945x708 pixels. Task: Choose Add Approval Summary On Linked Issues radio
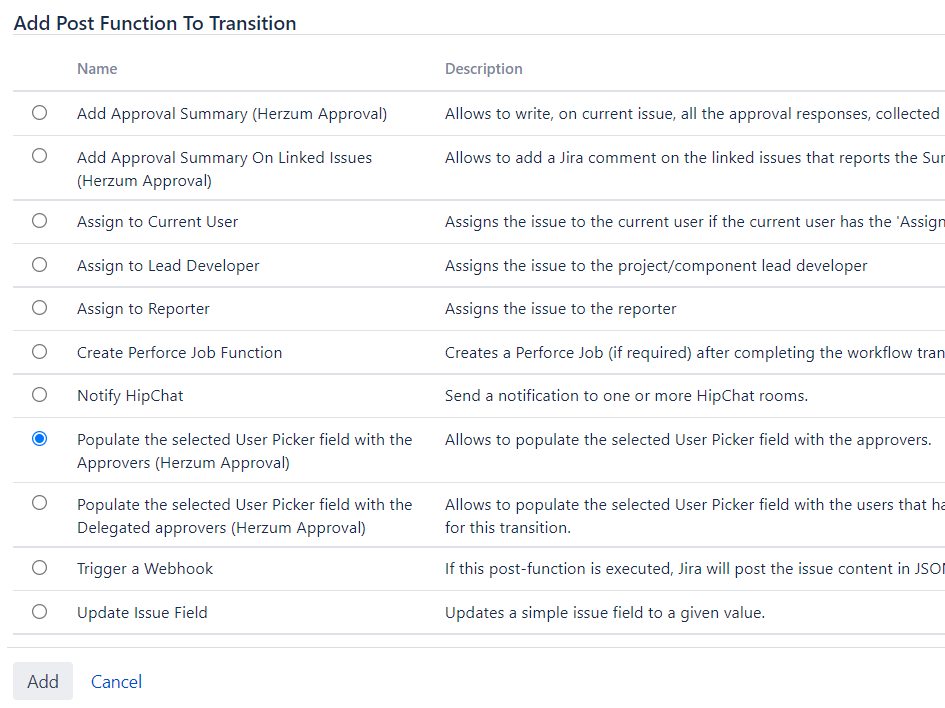pos(39,156)
